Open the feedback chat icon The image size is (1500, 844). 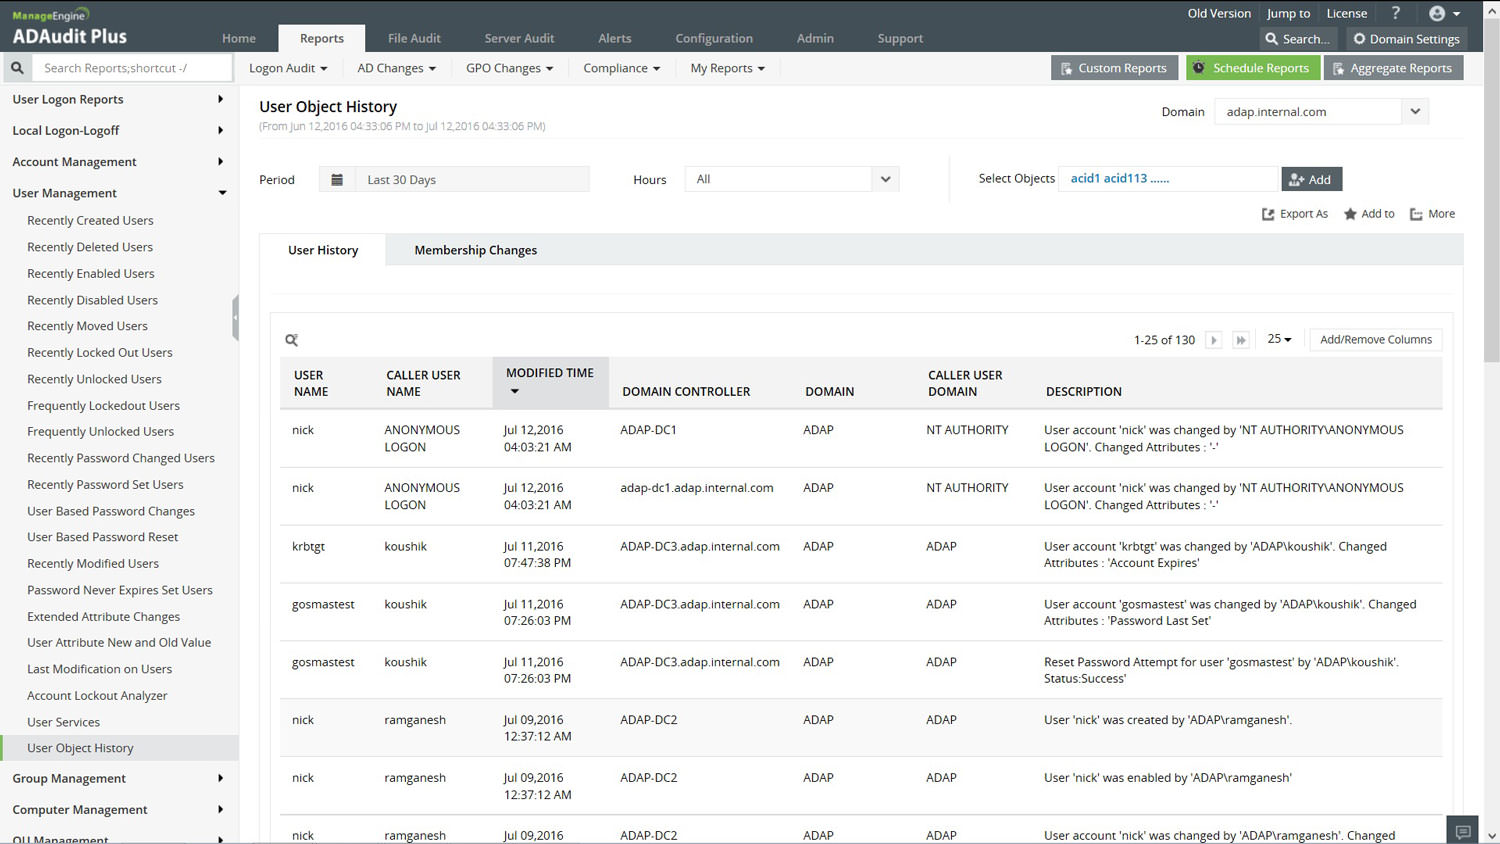pyautogui.click(x=1462, y=831)
